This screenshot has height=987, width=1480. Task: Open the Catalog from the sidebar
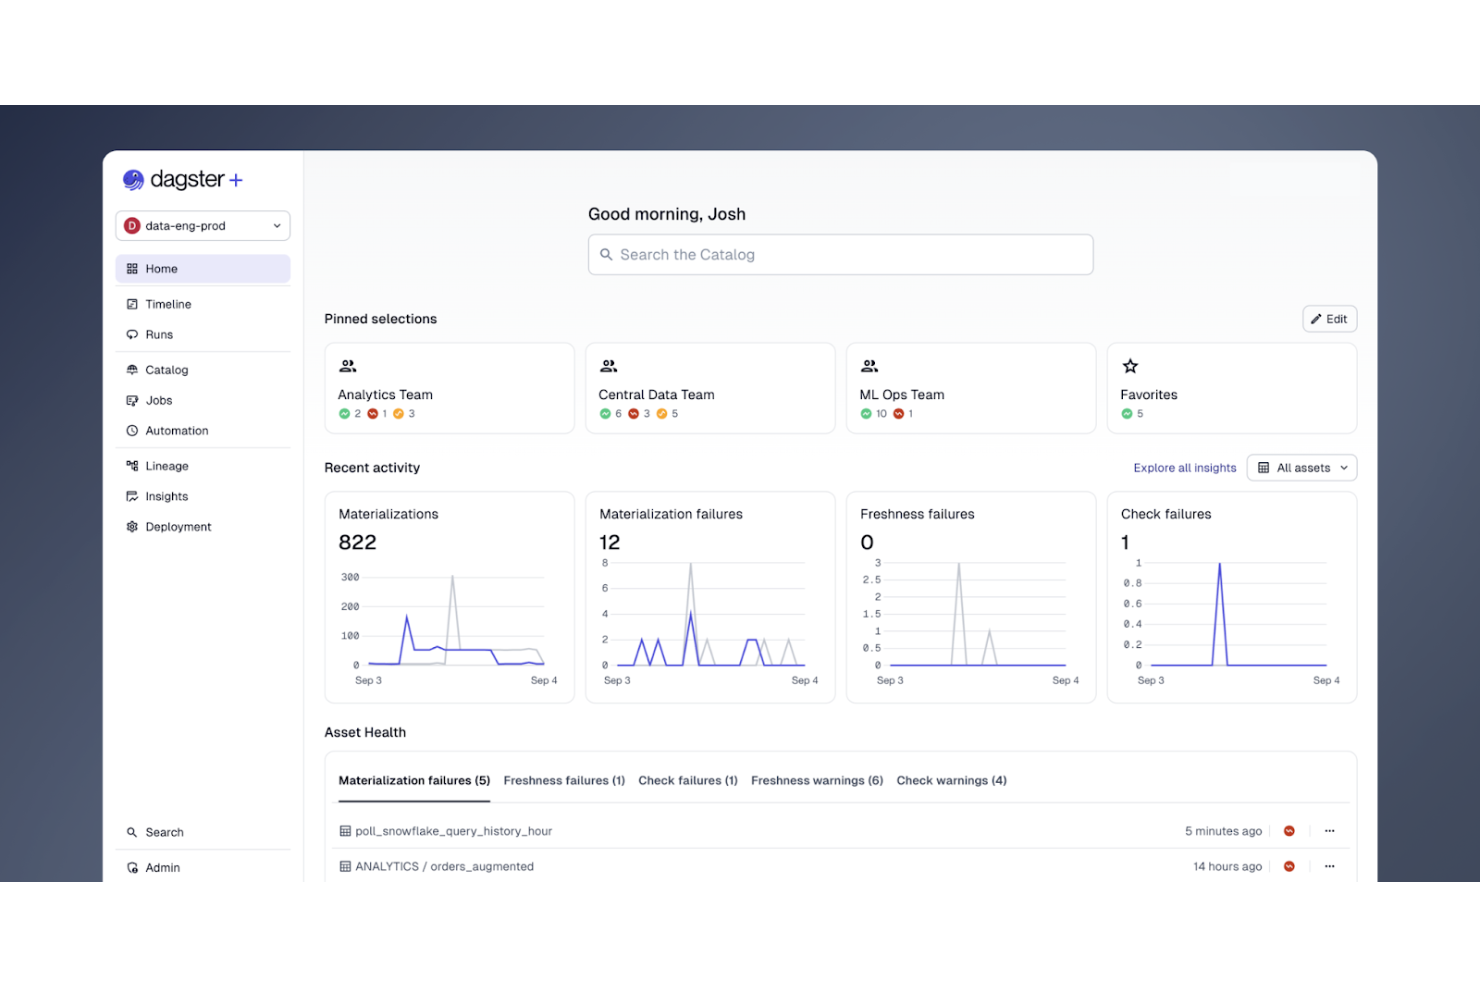pyautogui.click(x=166, y=369)
